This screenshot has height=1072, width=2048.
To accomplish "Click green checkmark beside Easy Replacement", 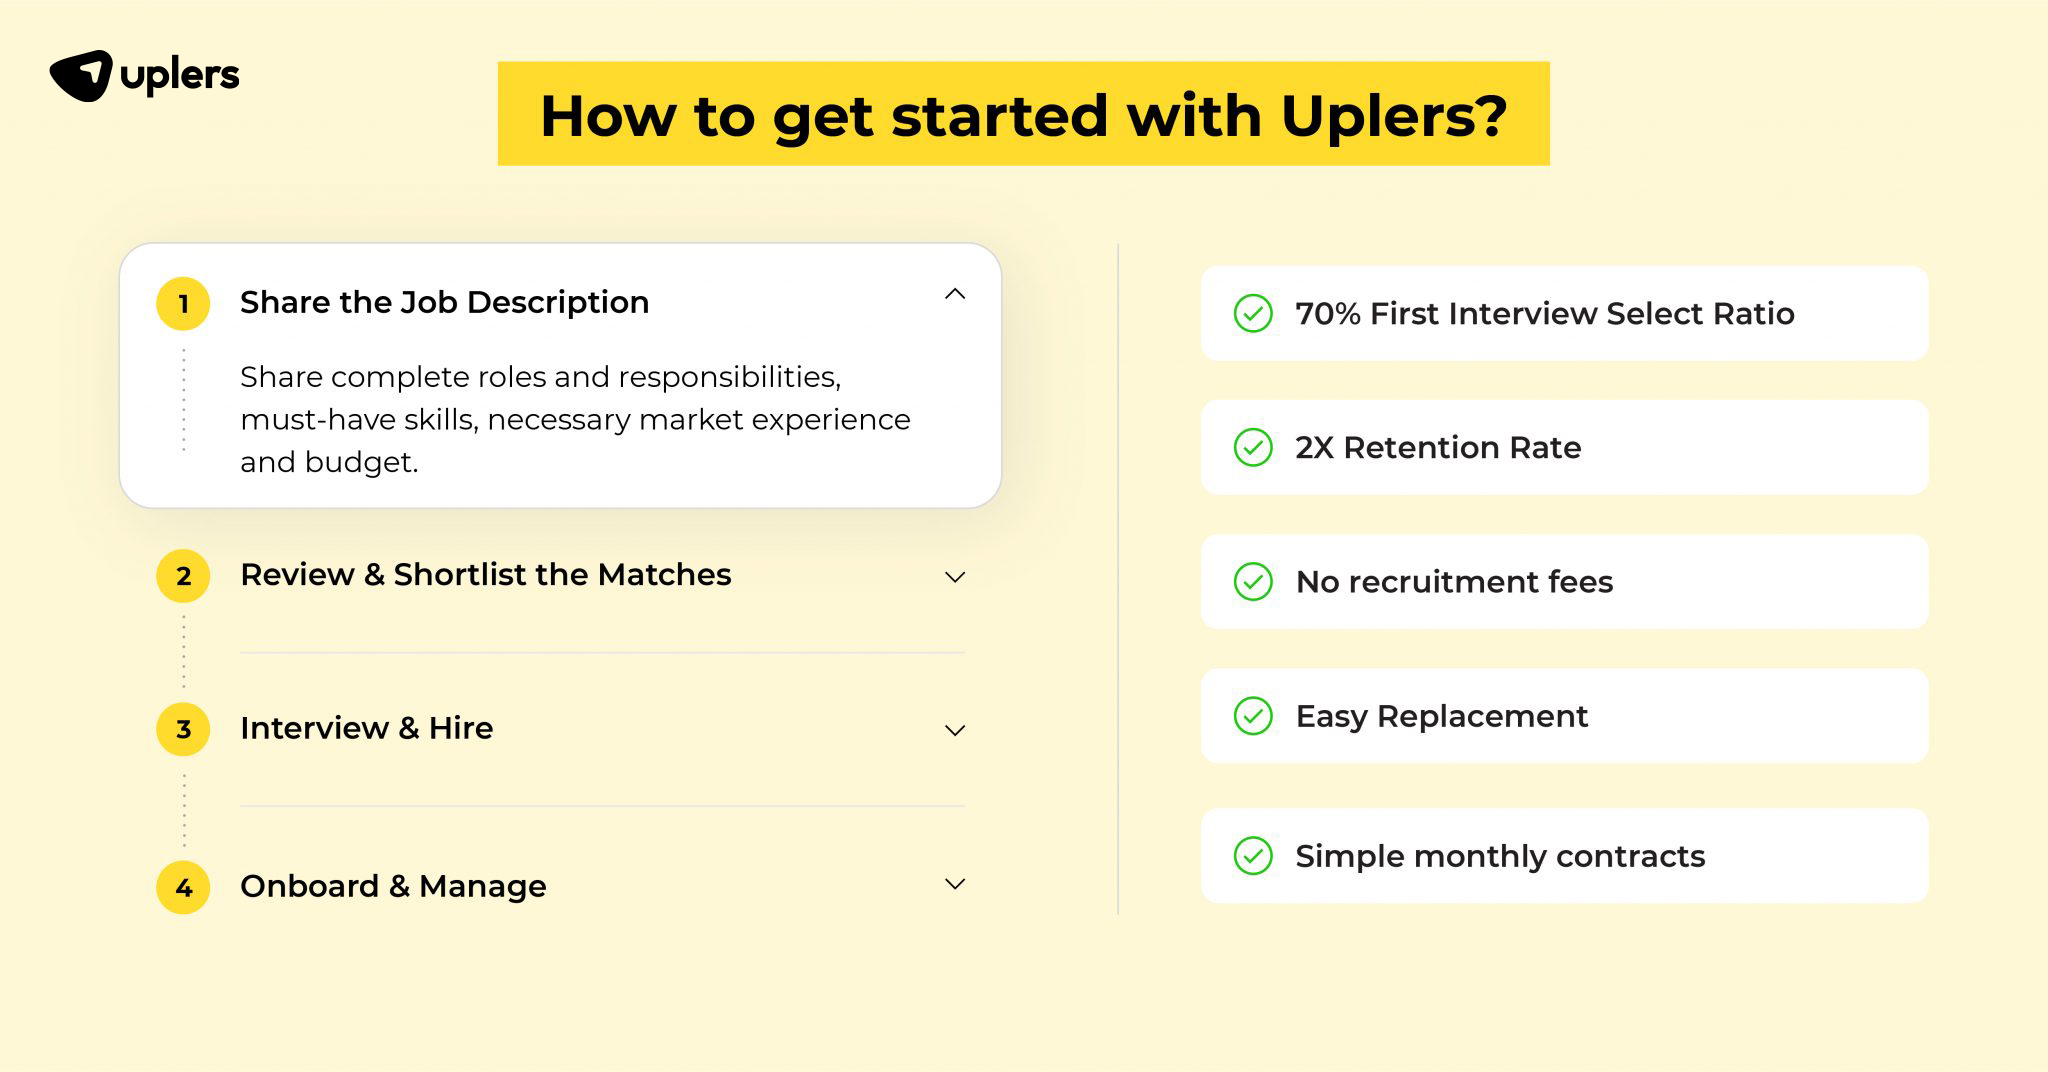I will pos(1253,716).
